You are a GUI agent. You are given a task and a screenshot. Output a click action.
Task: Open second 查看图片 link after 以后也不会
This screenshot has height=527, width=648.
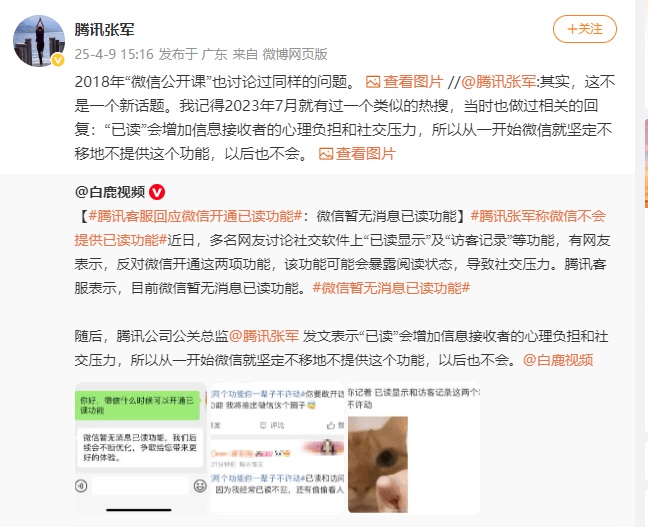coord(357,154)
